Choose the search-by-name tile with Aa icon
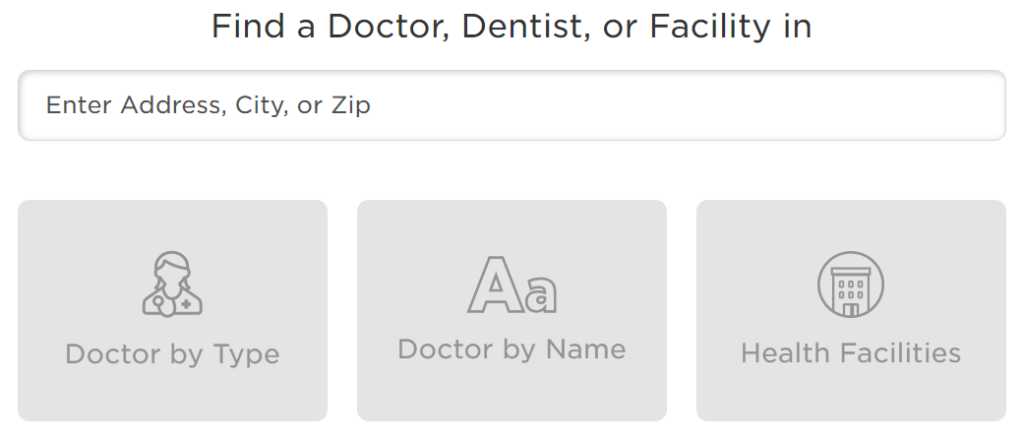Image resolution: width=1024 pixels, height=446 pixels. click(x=512, y=310)
